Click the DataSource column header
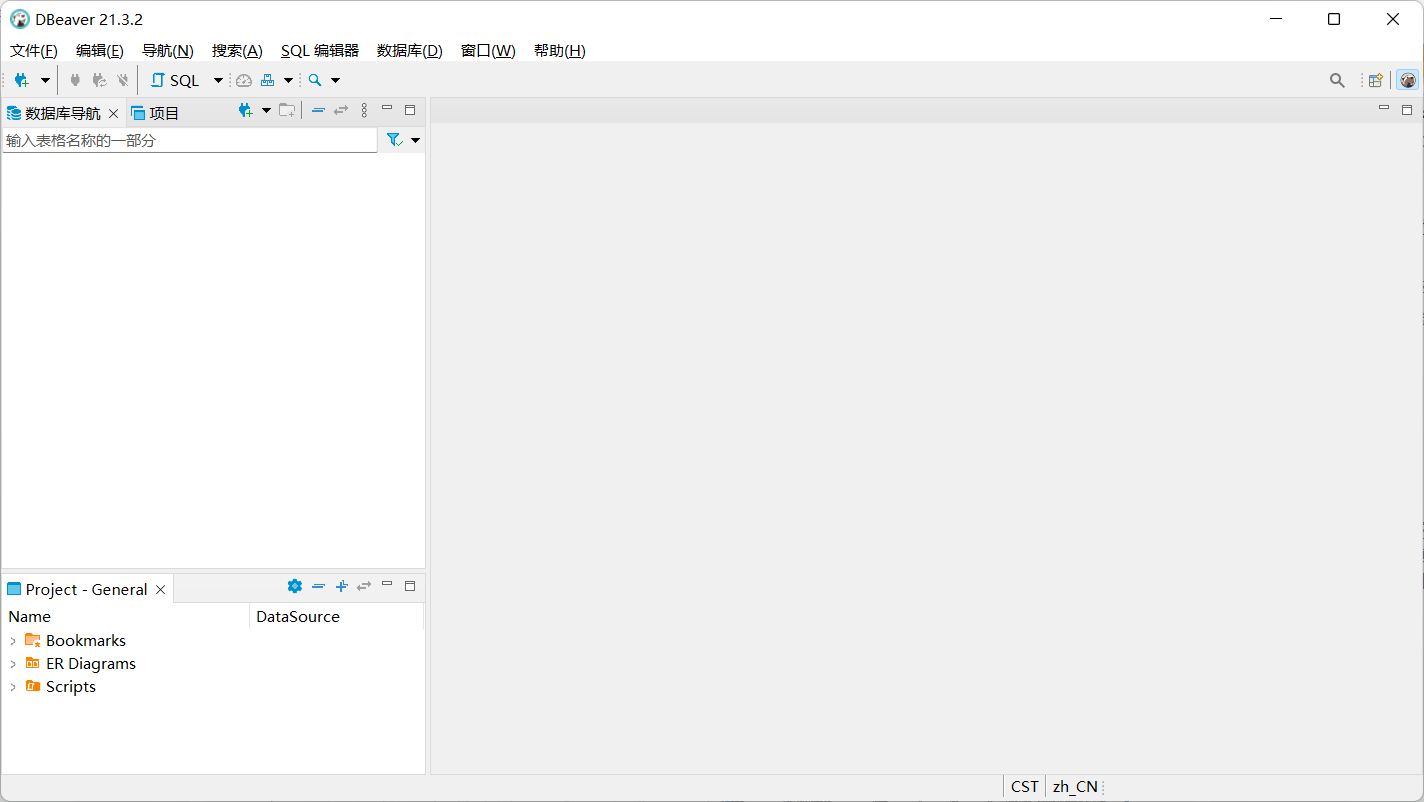 [336, 617]
